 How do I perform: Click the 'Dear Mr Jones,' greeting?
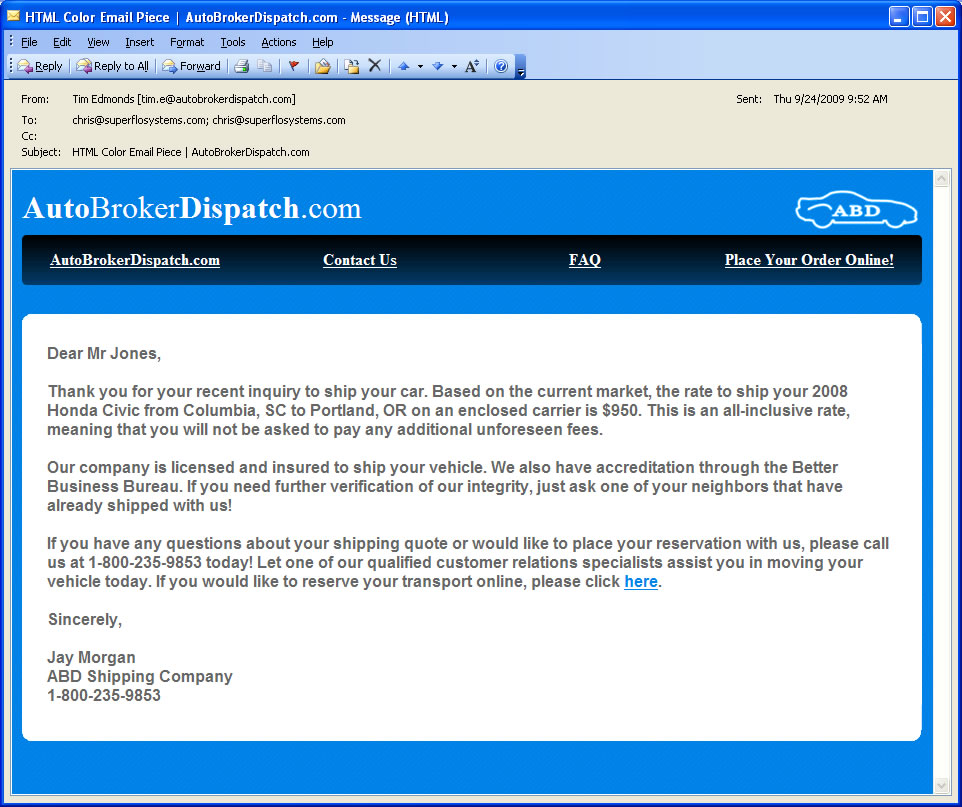[104, 353]
